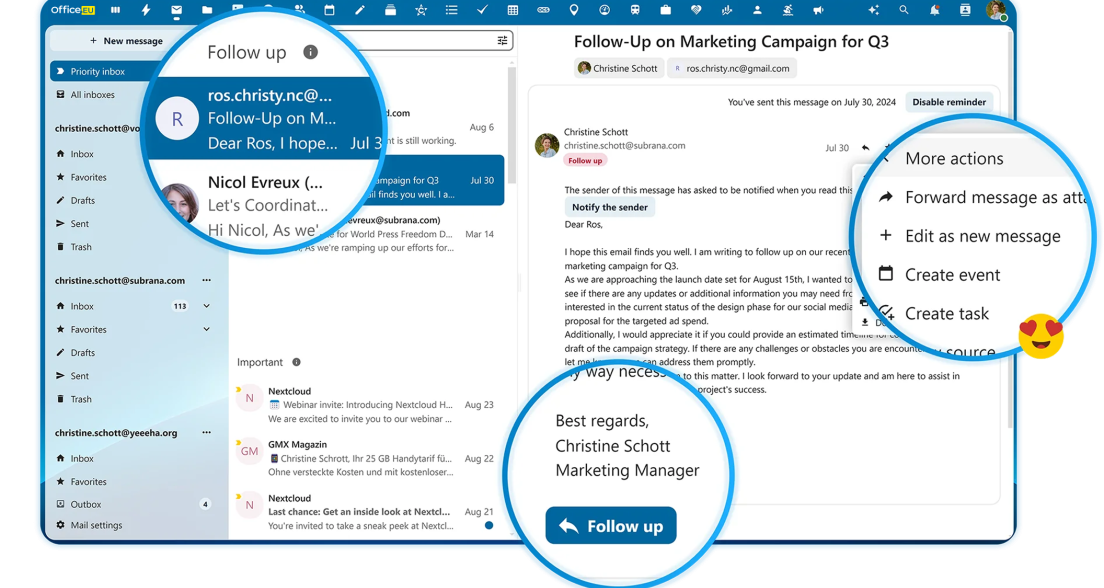Open the Maps location pin icon
Screen dimensions: 1104x588
tap(574, 11)
